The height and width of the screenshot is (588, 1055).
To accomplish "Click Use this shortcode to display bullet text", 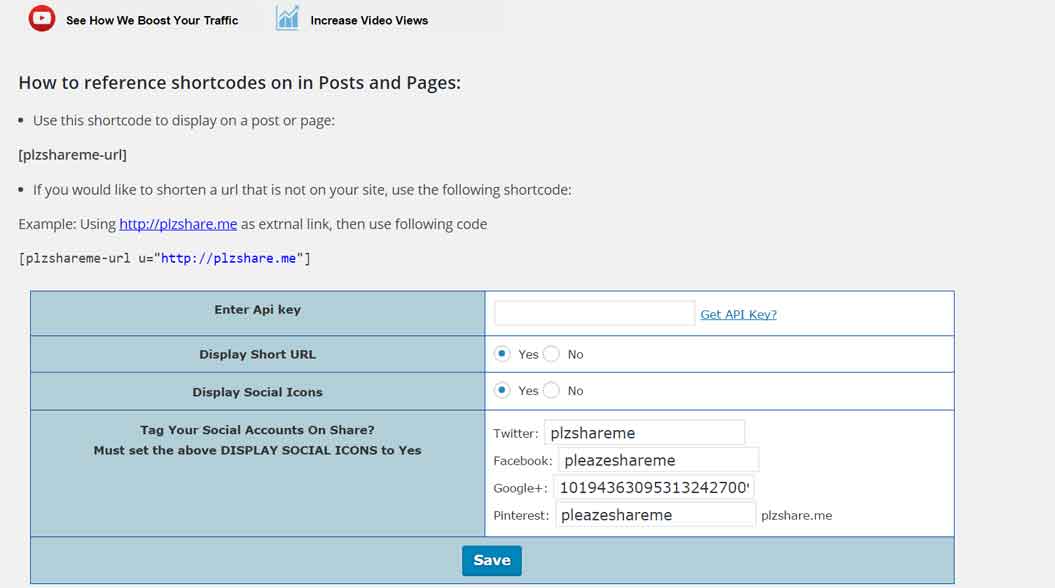I will click(184, 120).
